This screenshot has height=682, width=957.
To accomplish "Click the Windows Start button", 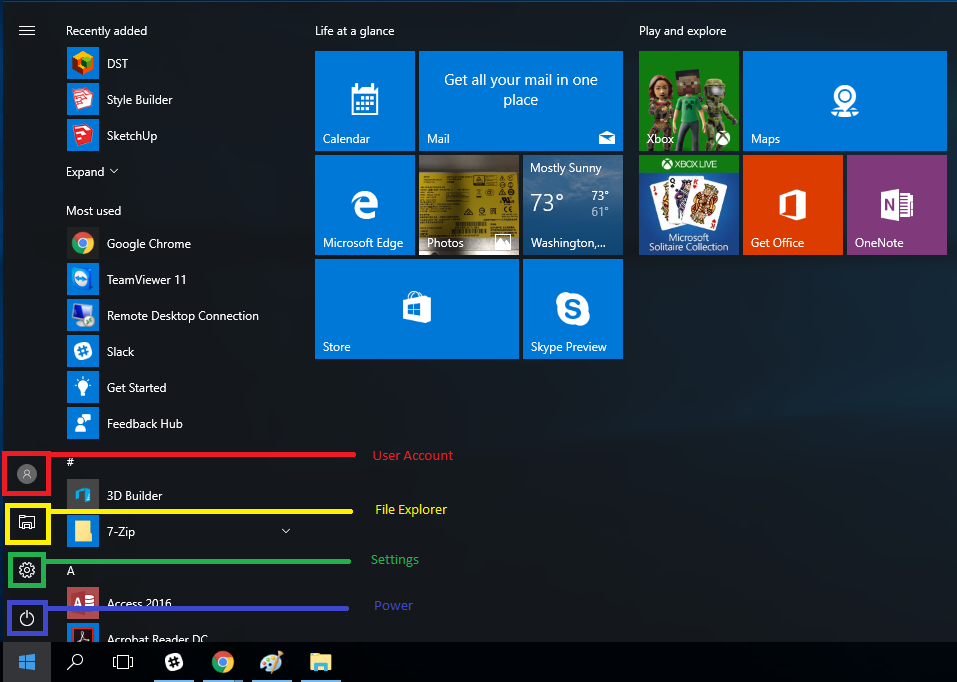I will pos(26,662).
